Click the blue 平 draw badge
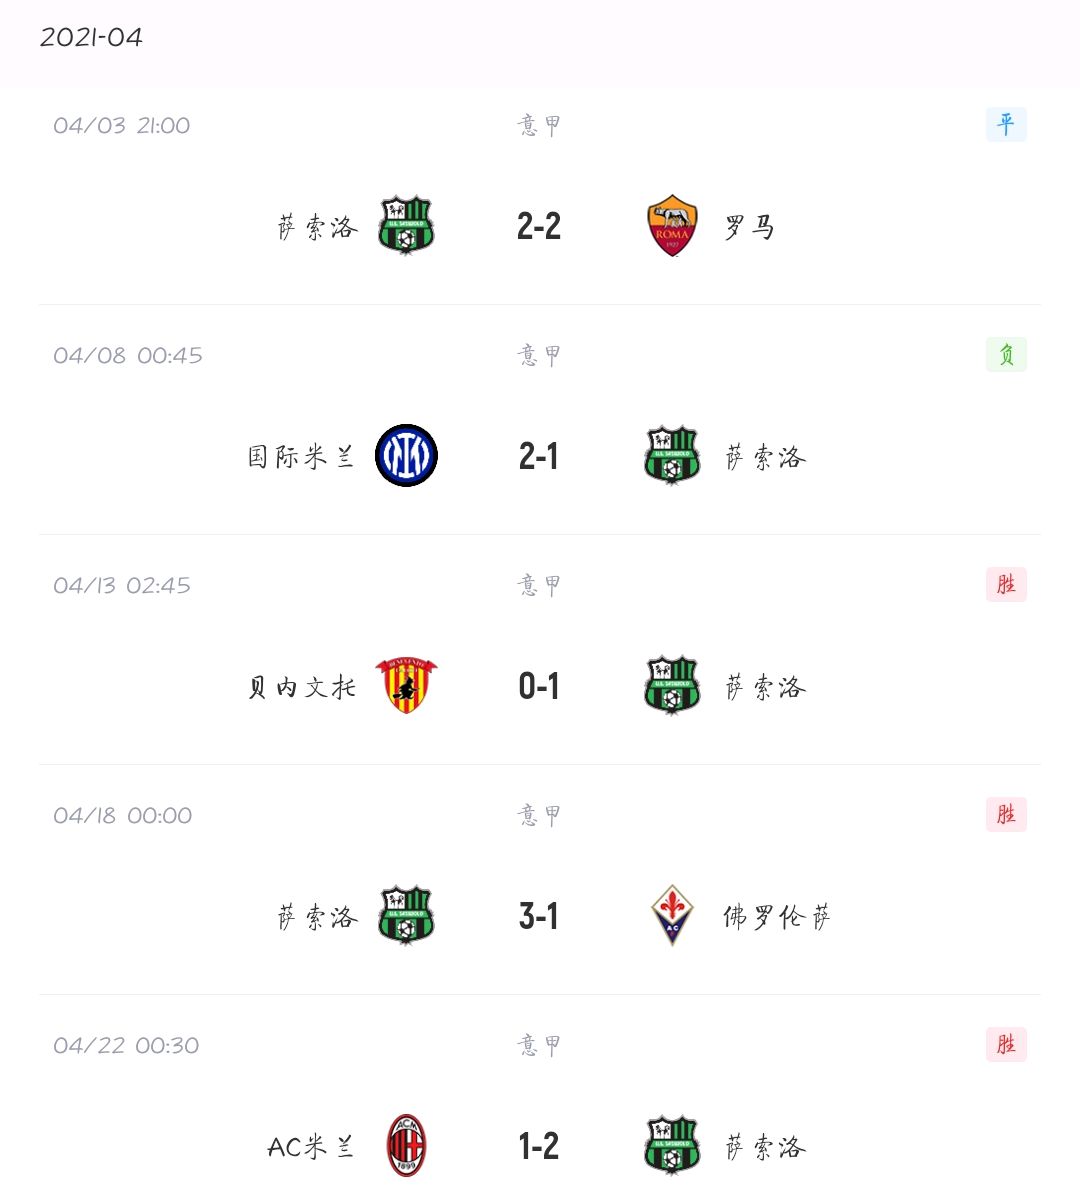The width and height of the screenshot is (1080, 1194). pyautogui.click(x=1006, y=125)
